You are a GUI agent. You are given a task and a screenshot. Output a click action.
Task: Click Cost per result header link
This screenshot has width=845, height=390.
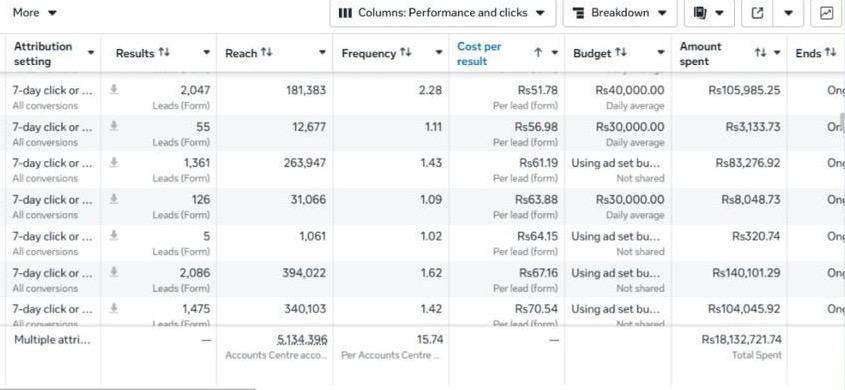coord(479,53)
